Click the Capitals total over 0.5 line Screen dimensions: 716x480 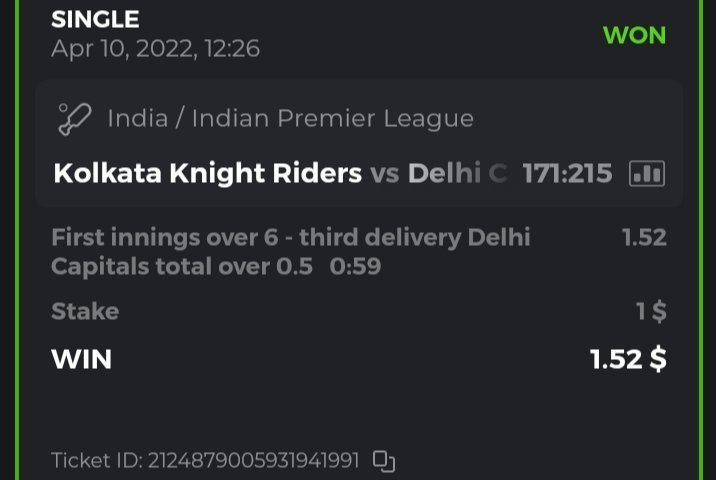[182, 267]
